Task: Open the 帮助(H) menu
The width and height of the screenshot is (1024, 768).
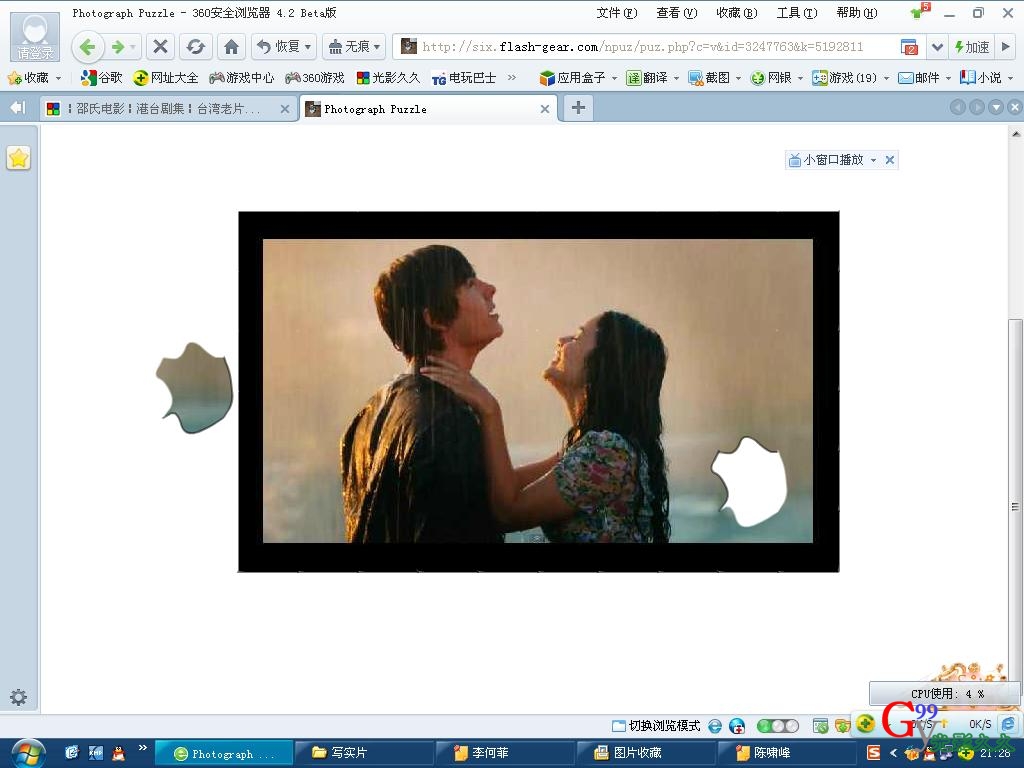Action: [857, 13]
